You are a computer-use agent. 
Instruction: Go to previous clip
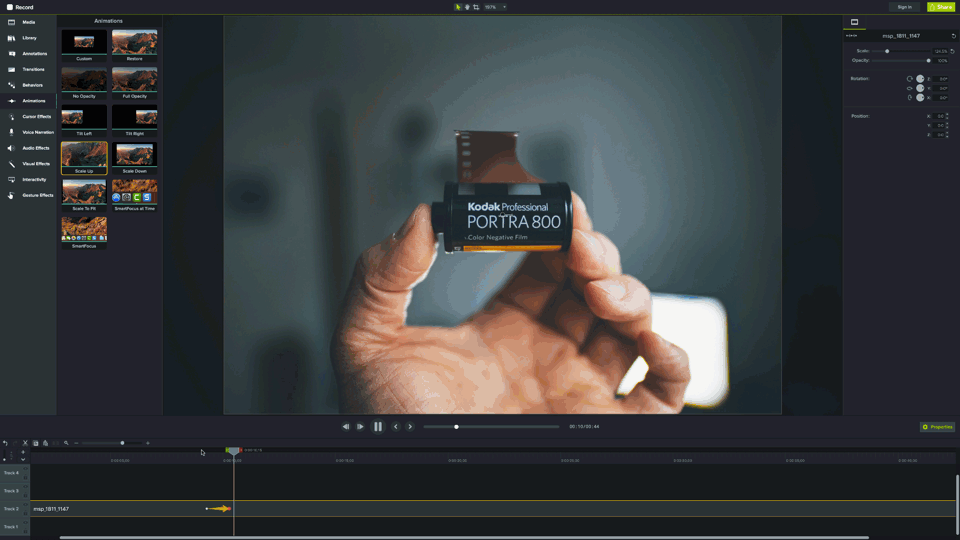(x=346, y=427)
